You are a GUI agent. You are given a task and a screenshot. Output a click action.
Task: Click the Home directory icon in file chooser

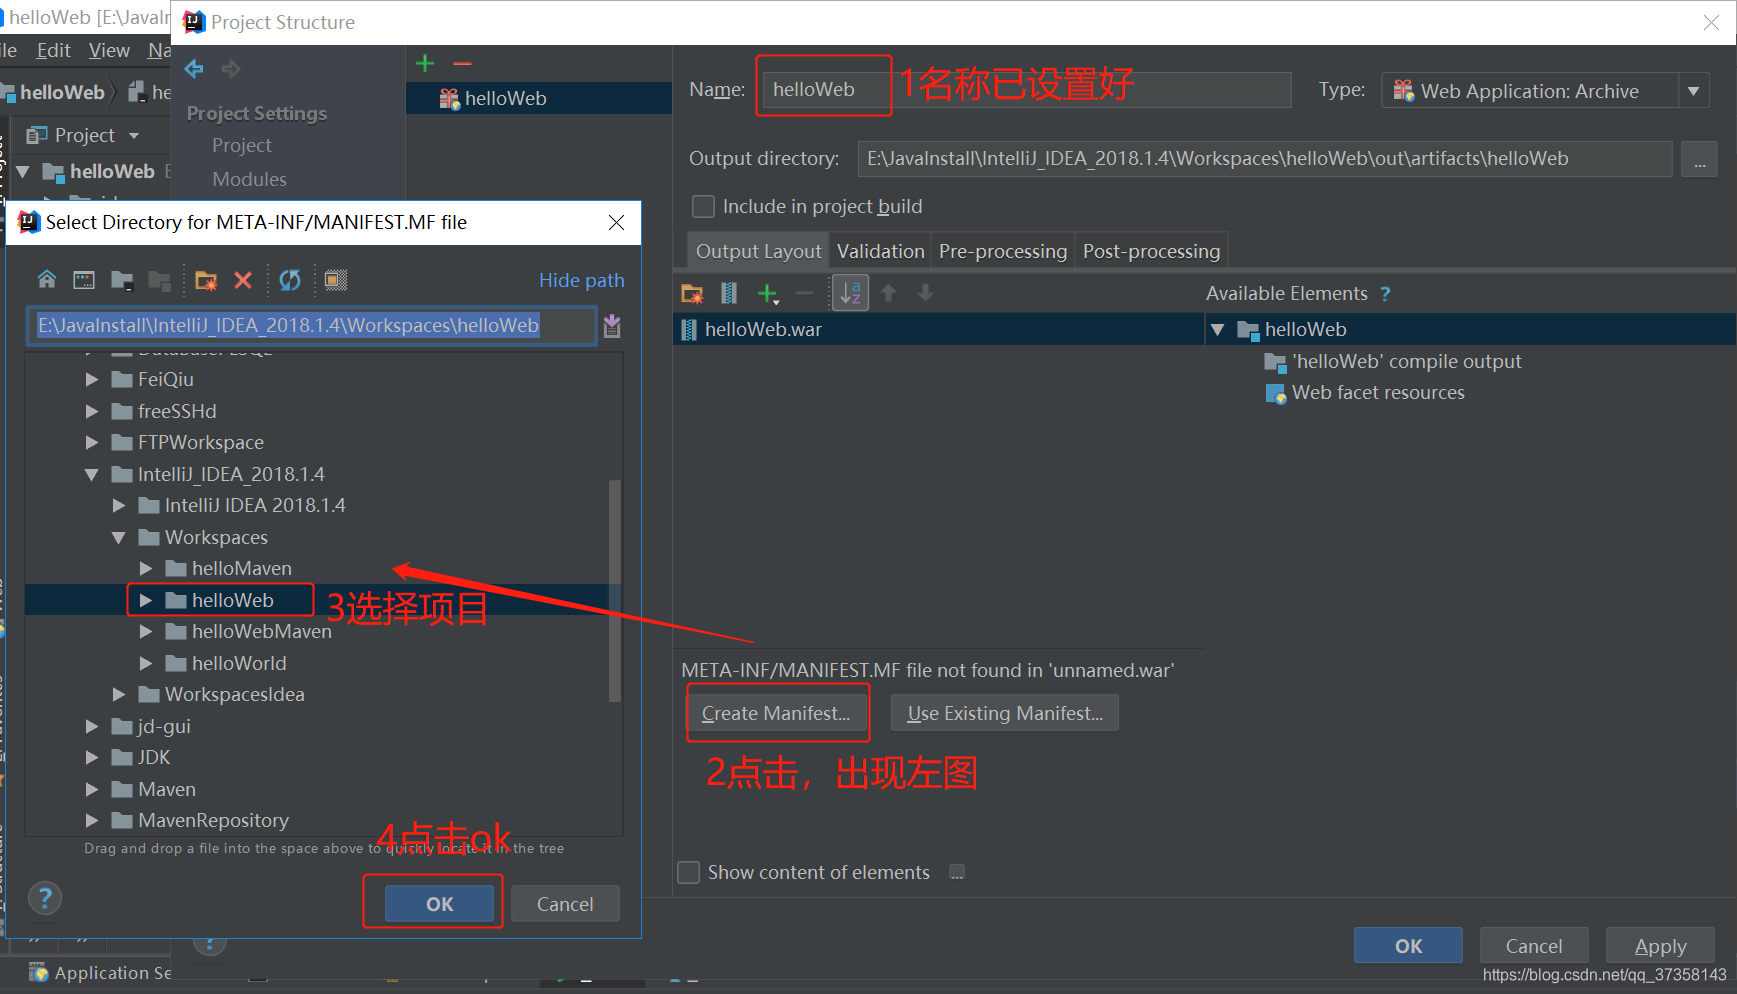tap(46, 280)
